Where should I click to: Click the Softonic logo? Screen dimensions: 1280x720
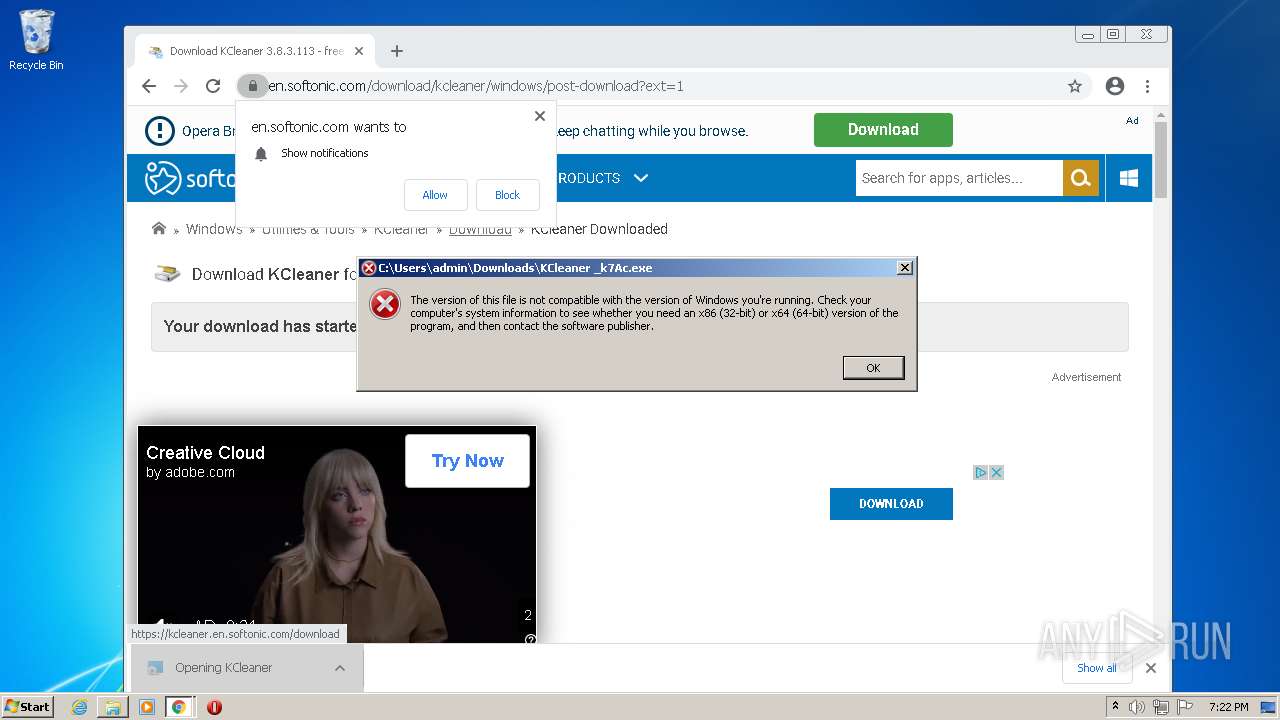(190, 178)
